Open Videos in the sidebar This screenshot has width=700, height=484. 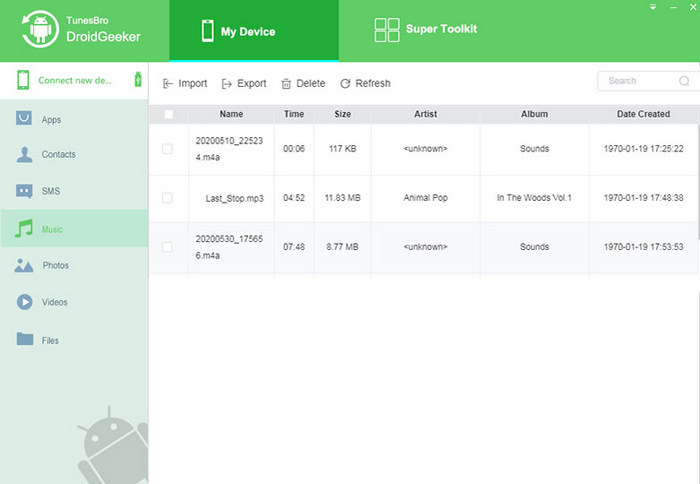point(74,302)
